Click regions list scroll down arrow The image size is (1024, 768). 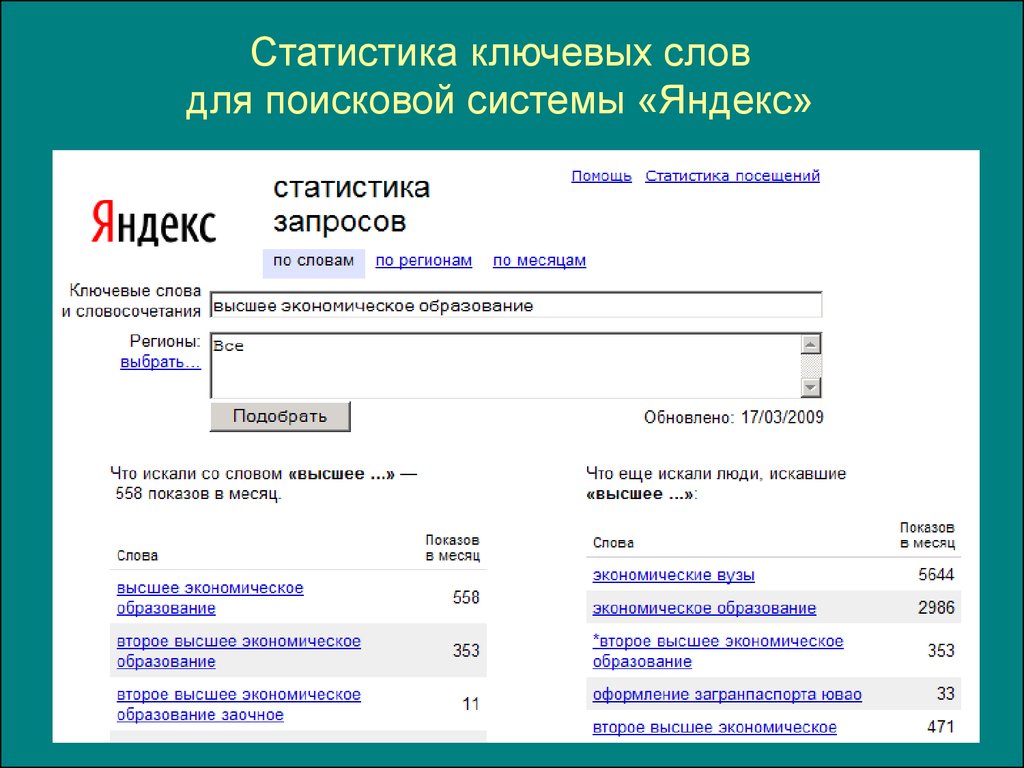(810, 387)
